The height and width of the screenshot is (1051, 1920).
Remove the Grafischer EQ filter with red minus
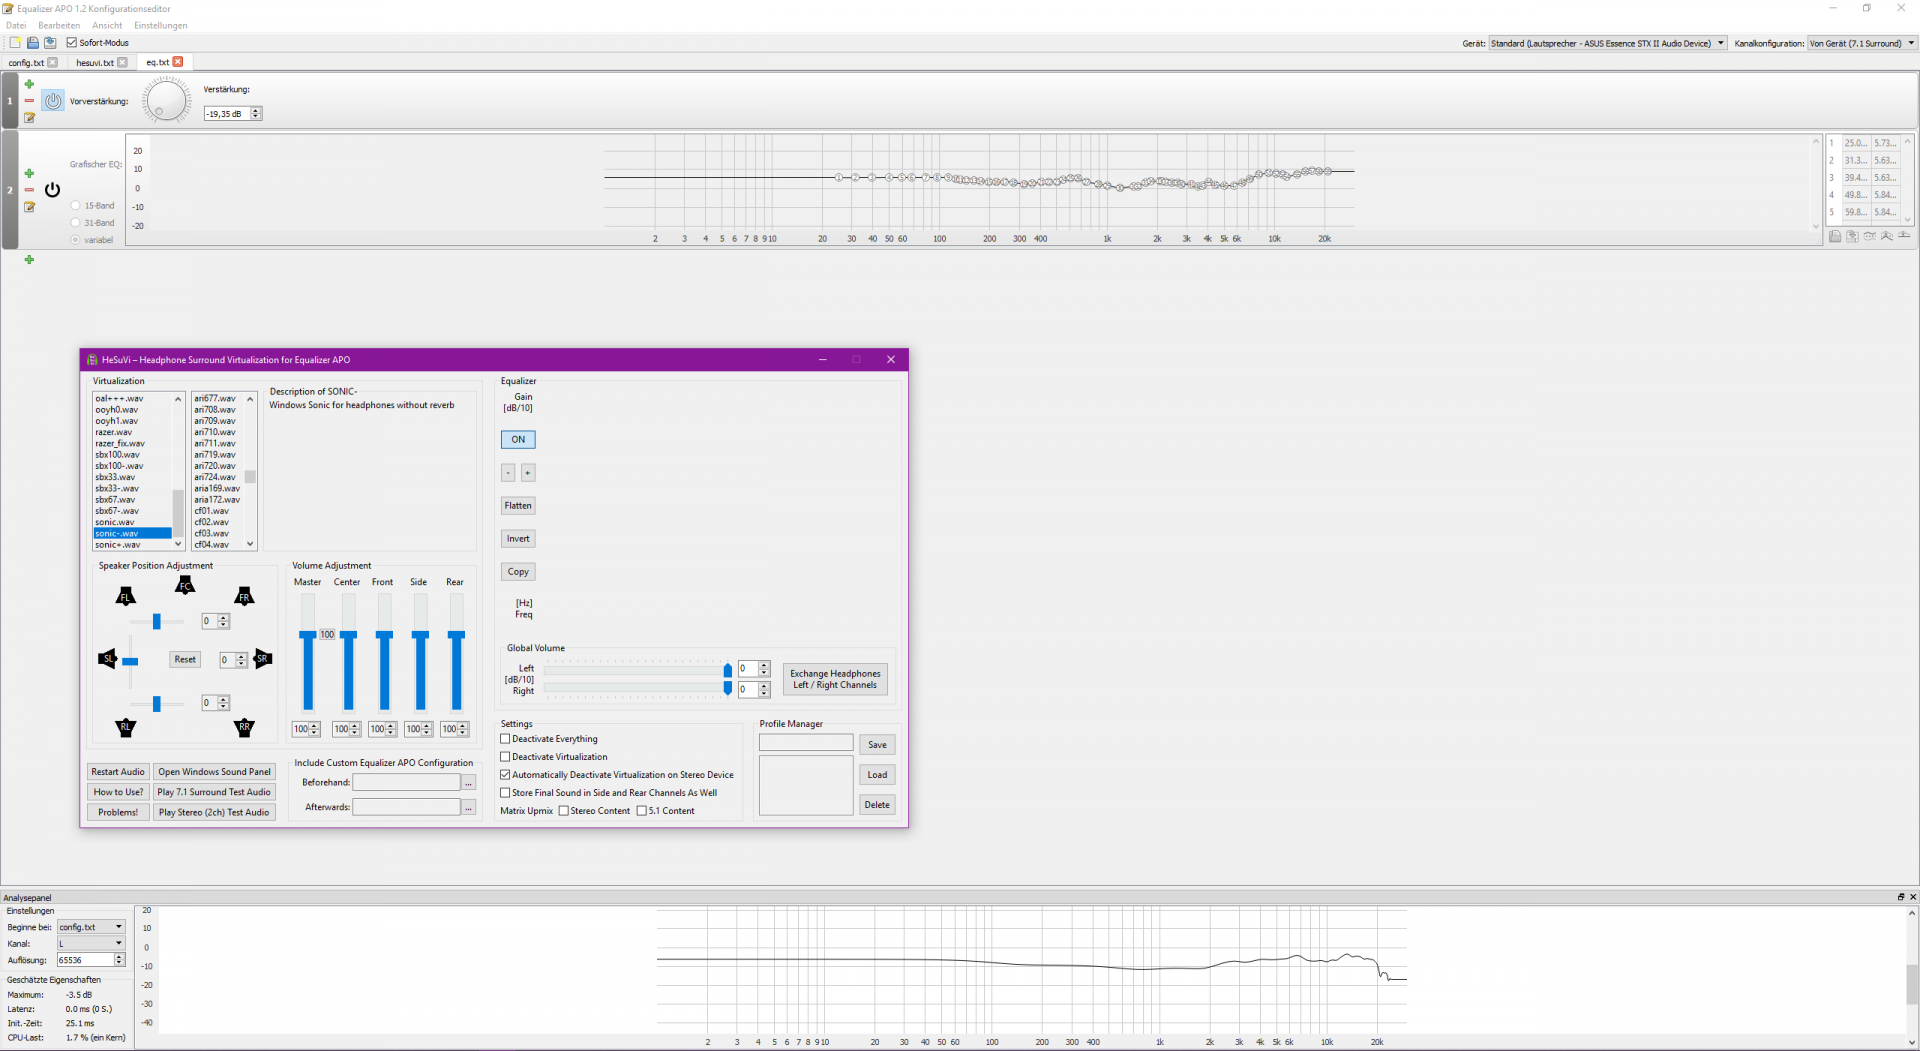[x=29, y=190]
